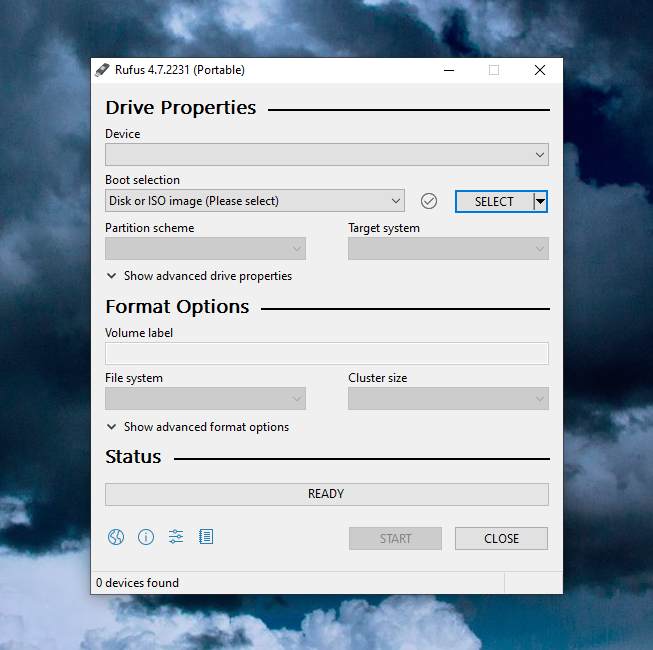The height and width of the screenshot is (650, 653).
Task: Open the Device dropdown
Action: click(327, 155)
